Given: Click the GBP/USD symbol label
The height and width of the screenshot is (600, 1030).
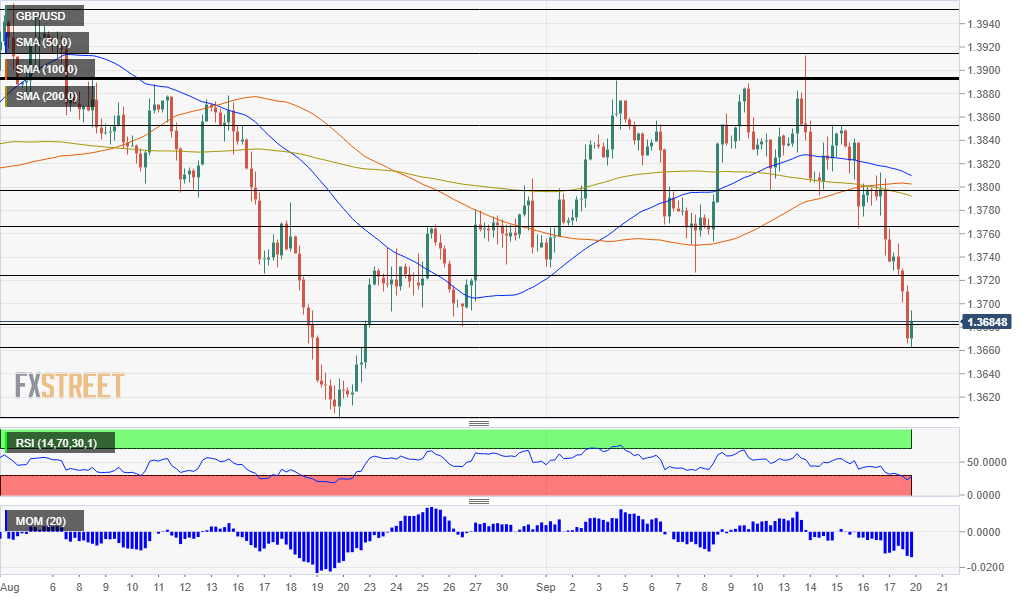Looking at the screenshot, I should (x=45, y=16).
